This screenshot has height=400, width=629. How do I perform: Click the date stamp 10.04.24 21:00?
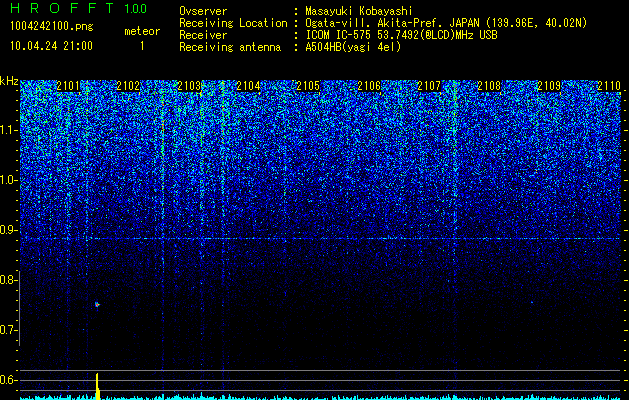[51, 46]
